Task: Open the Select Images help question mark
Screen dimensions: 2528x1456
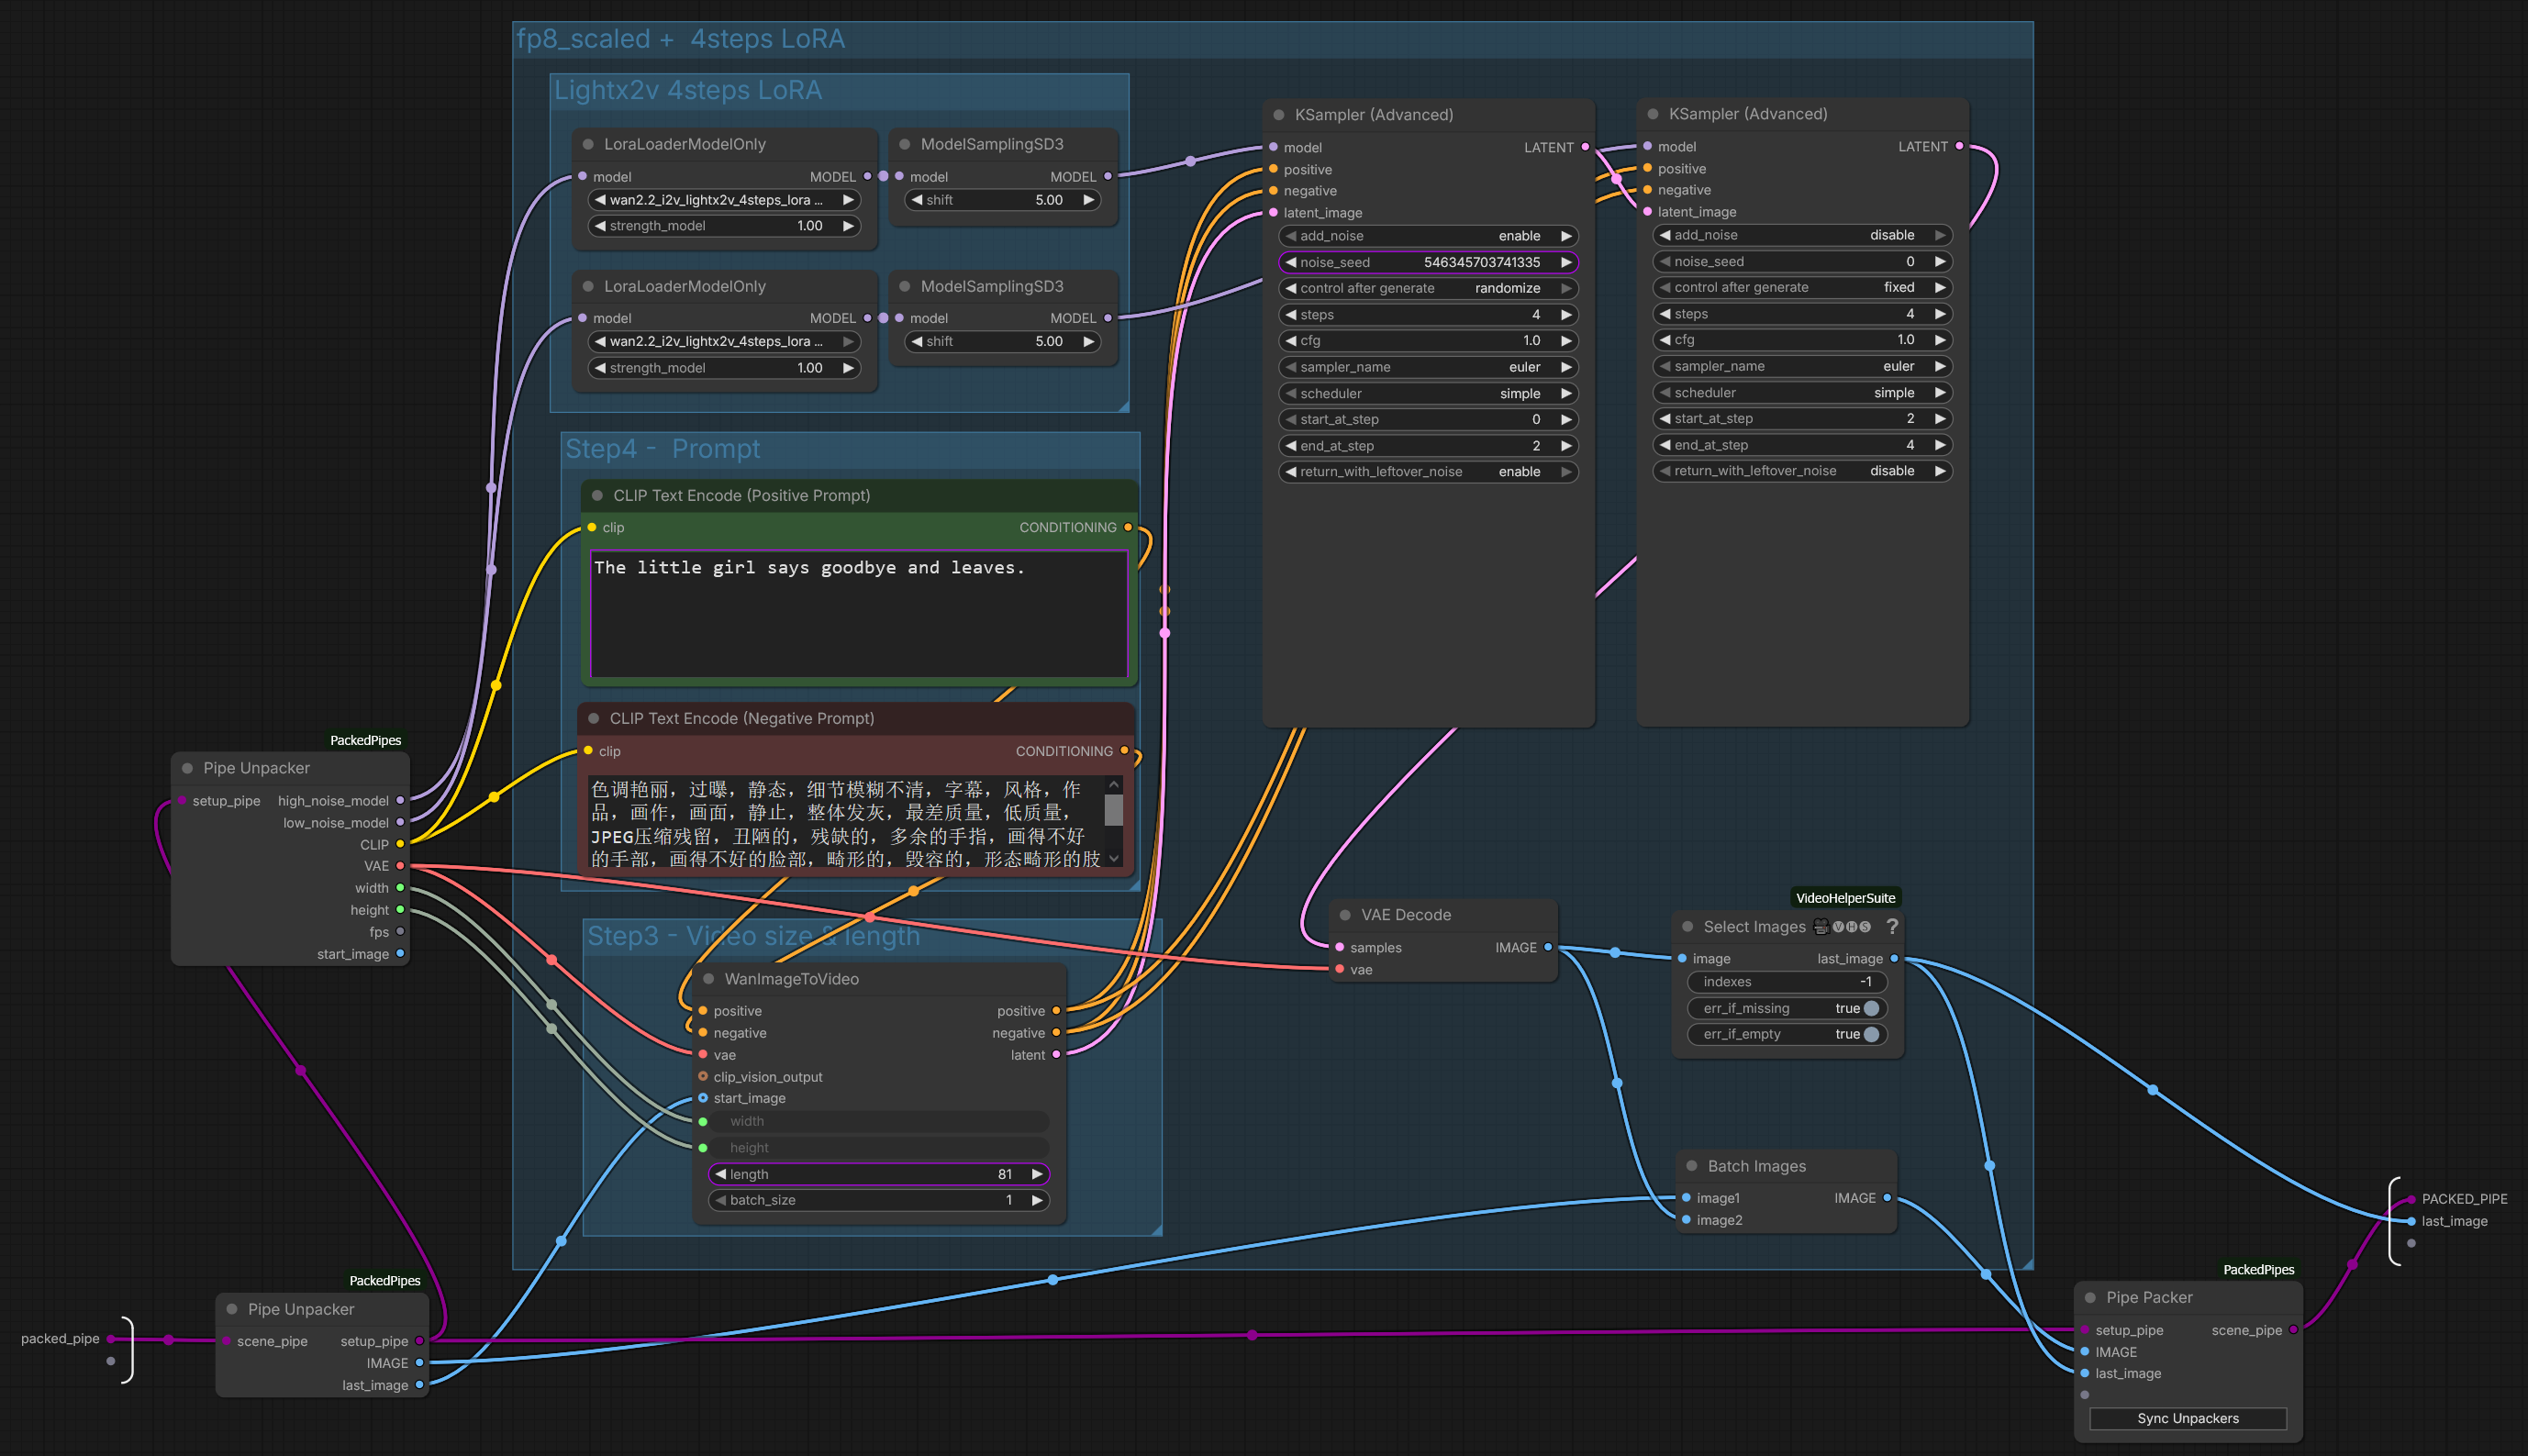Action: (1892, 927)
